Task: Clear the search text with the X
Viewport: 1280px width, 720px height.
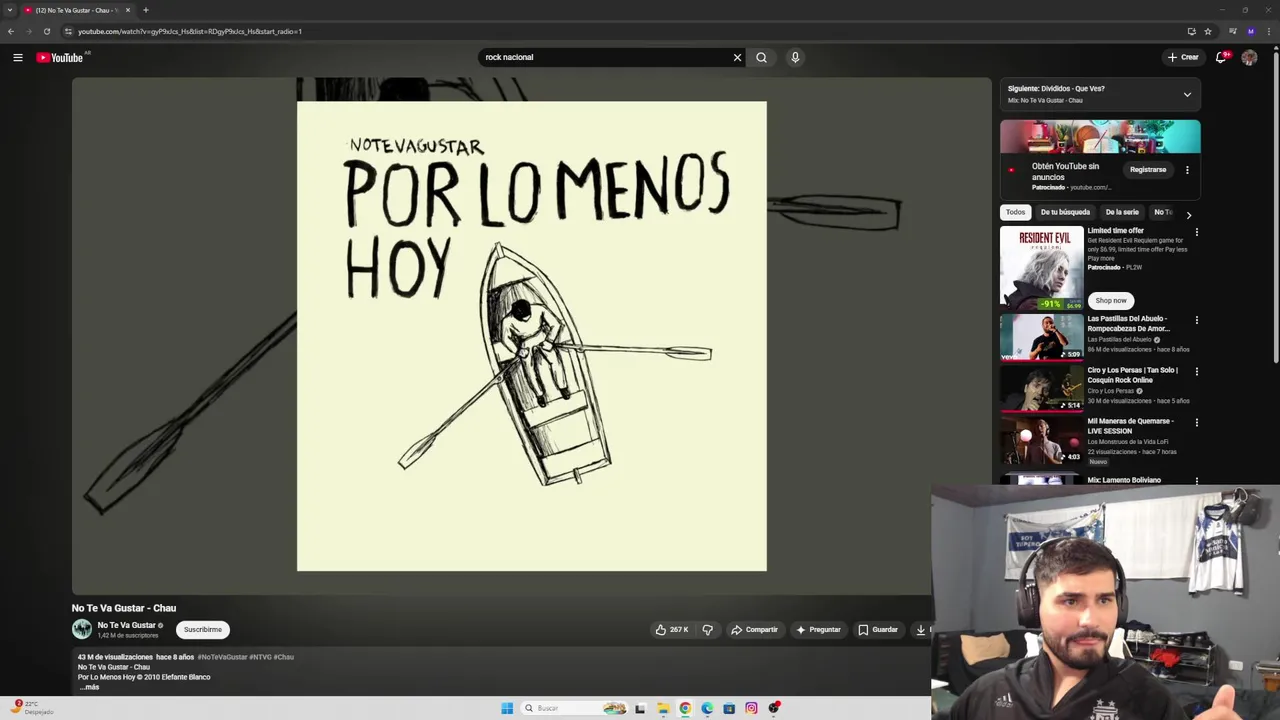Action: (x=737, y=57)
